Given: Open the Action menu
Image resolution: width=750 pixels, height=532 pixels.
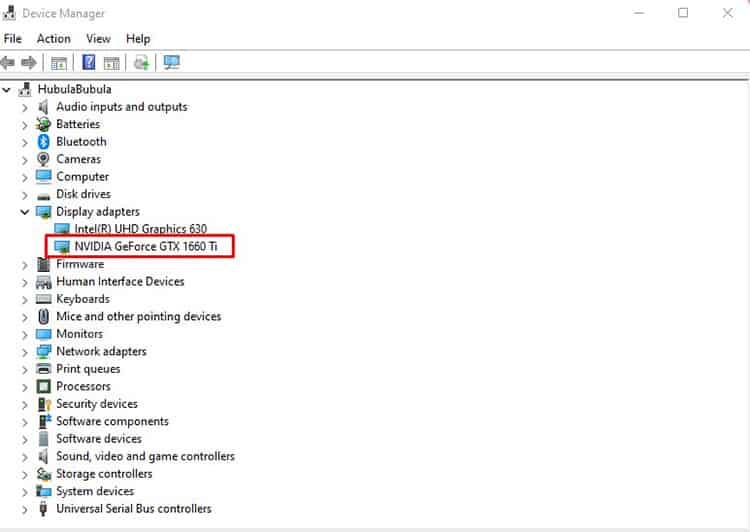Looking at the screenshot, I should click(x=54, y=39).
